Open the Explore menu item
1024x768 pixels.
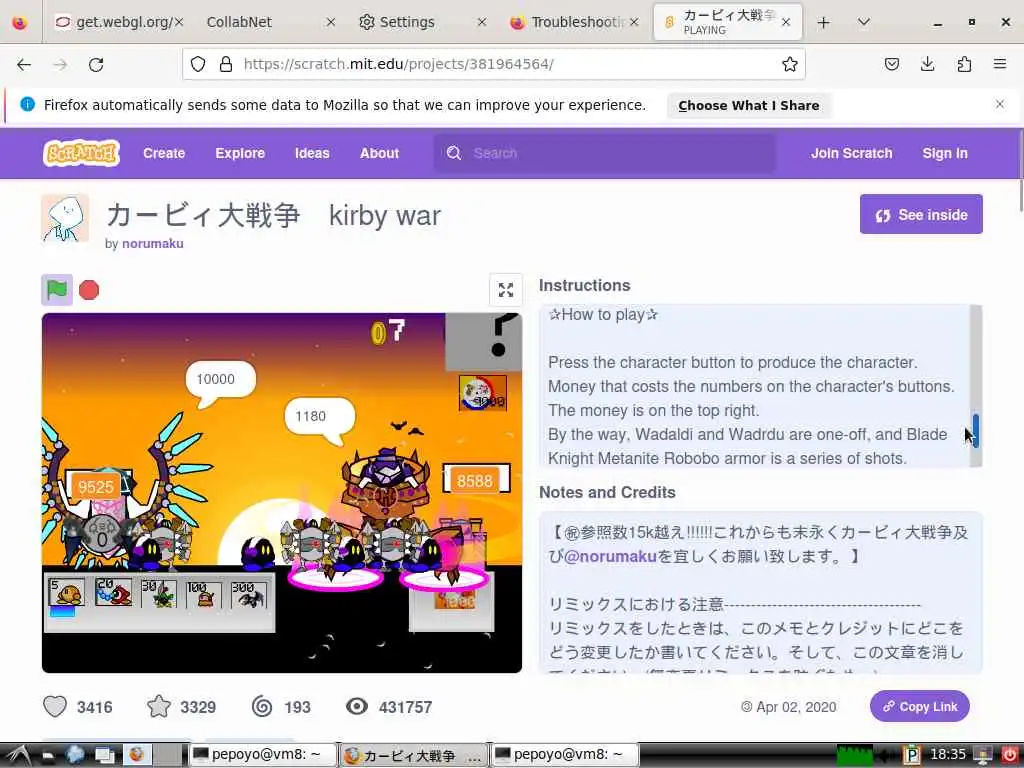240,153
